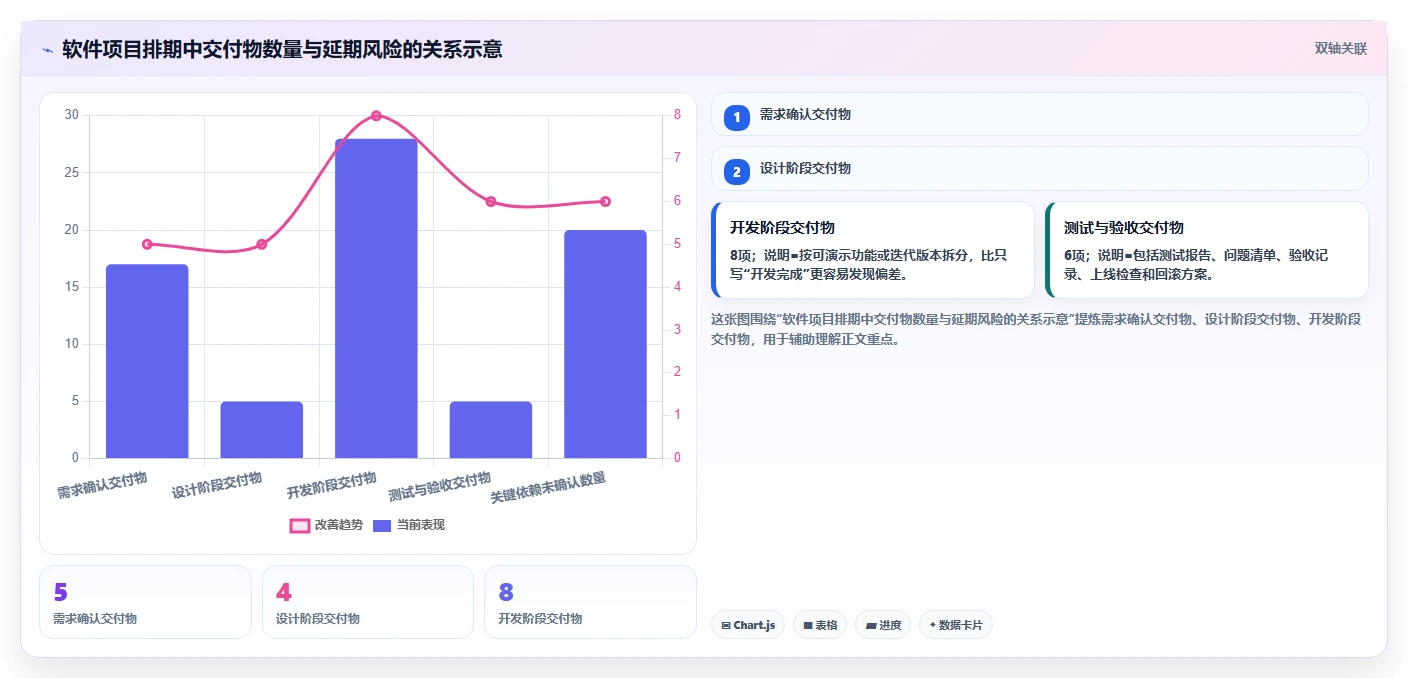
Task: Click the x-axis label 开发阶段交付物
Action: click(x=332, y=486)
